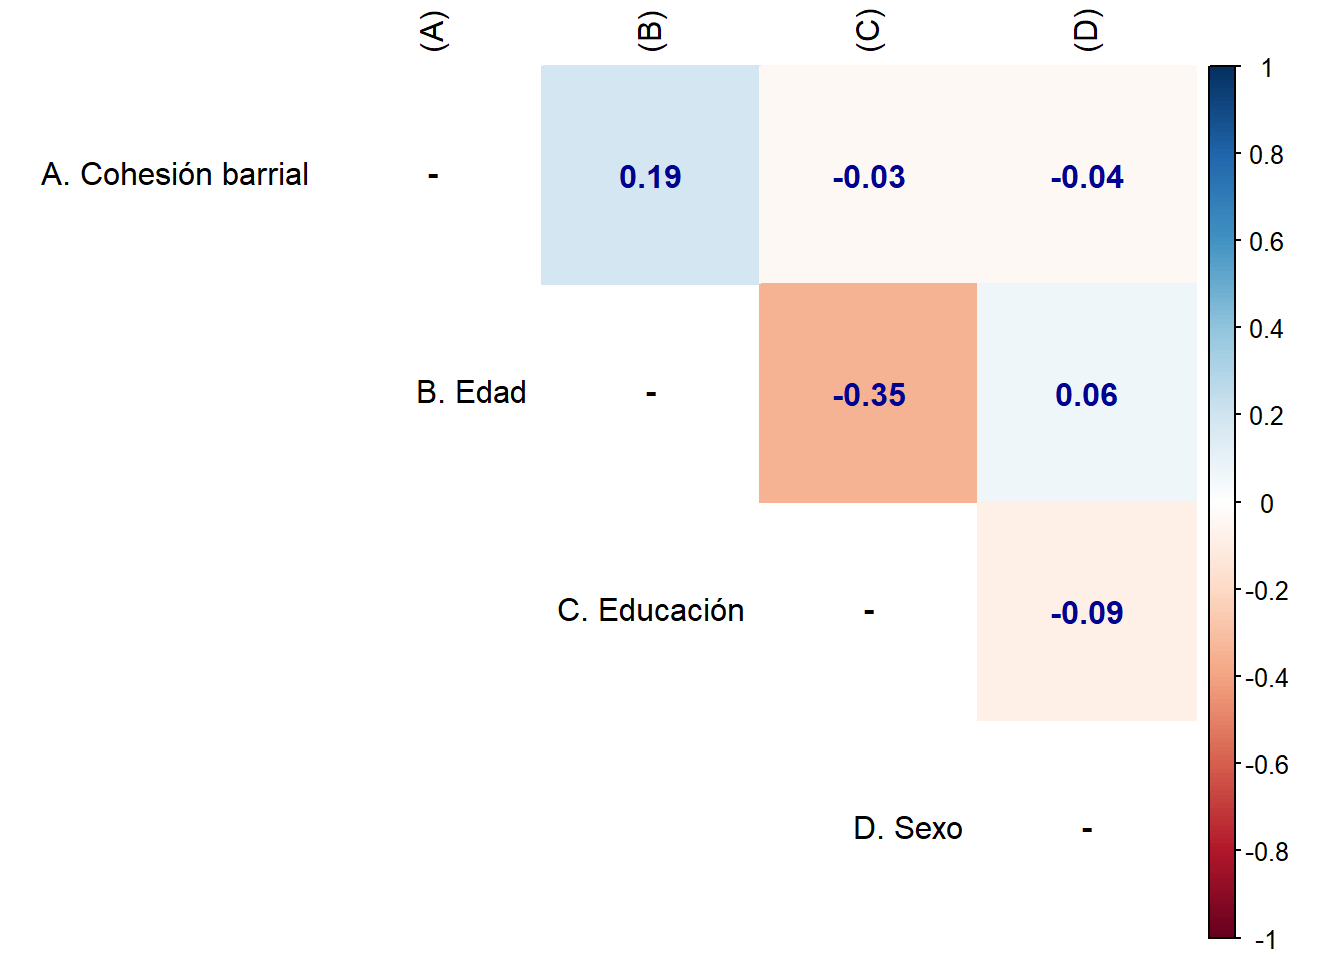Select the (C) column header
The image size is (1344, 960).
click(868, 31)
